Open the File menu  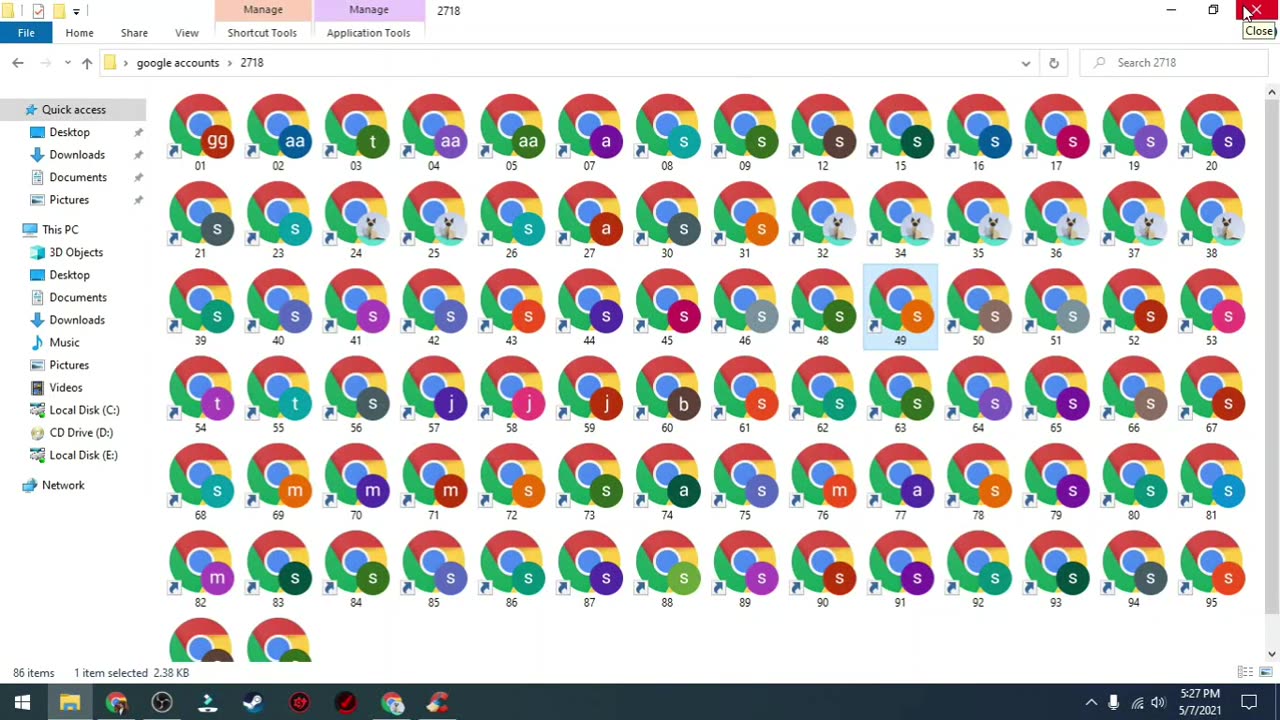[26, 33]
